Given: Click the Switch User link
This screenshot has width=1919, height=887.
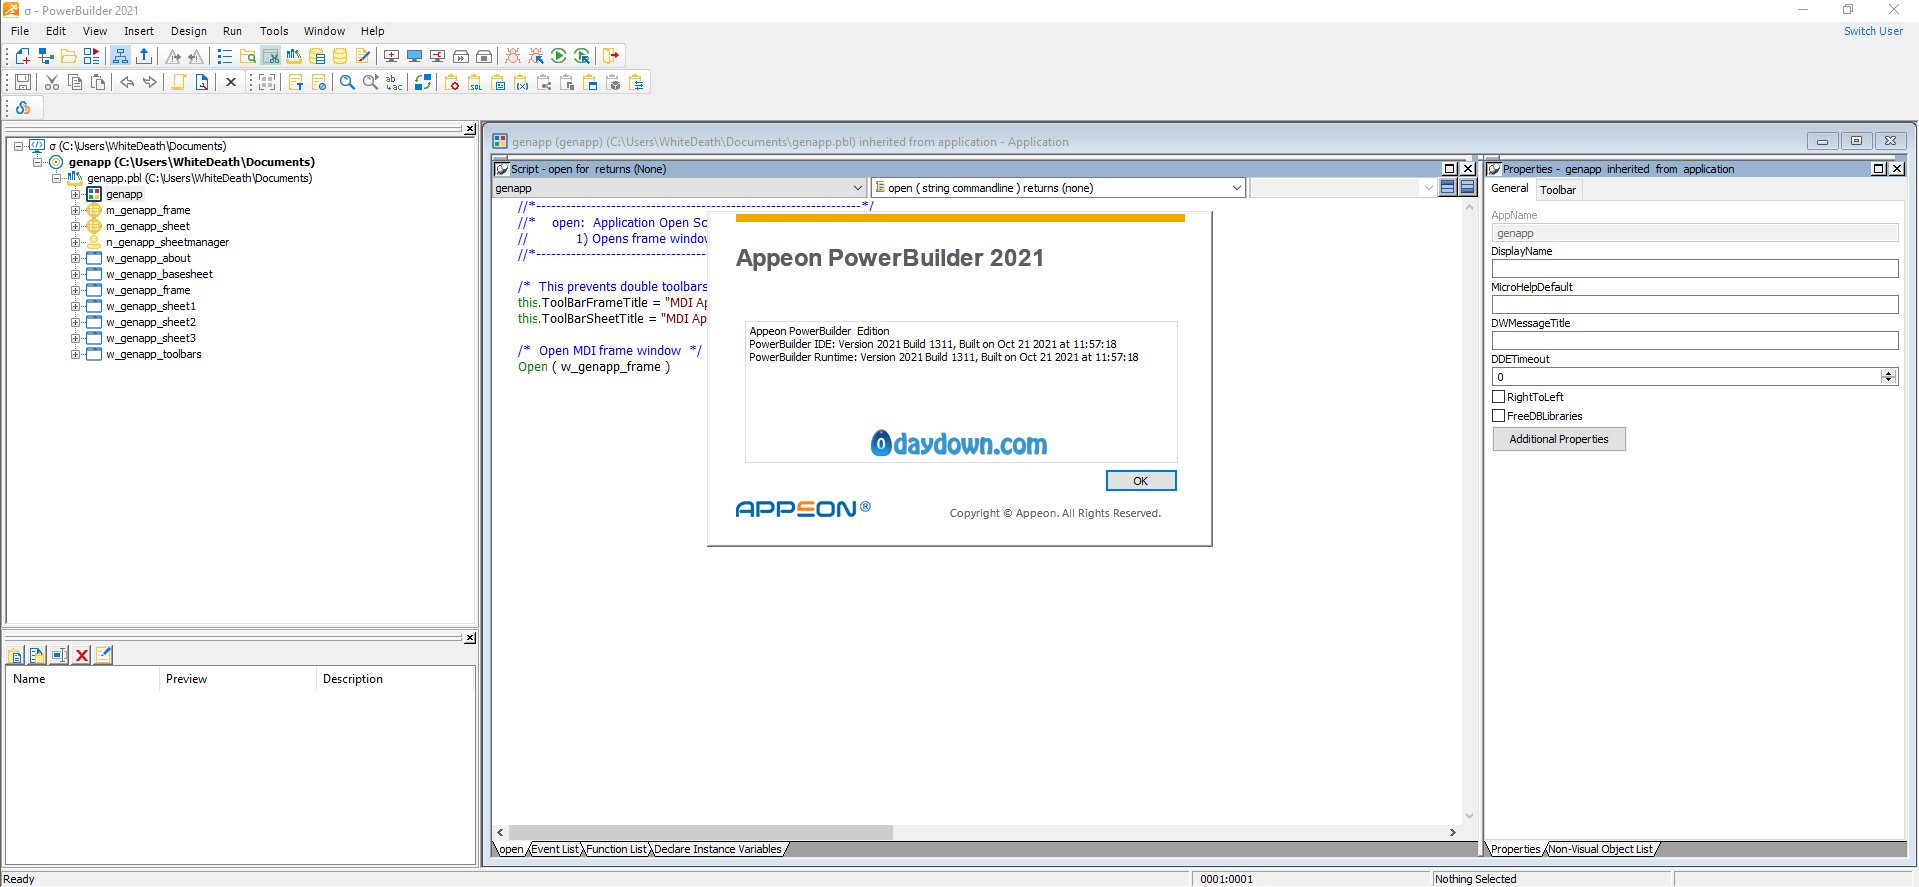Looking at the screenshot, I should [x=1873, y=31].
